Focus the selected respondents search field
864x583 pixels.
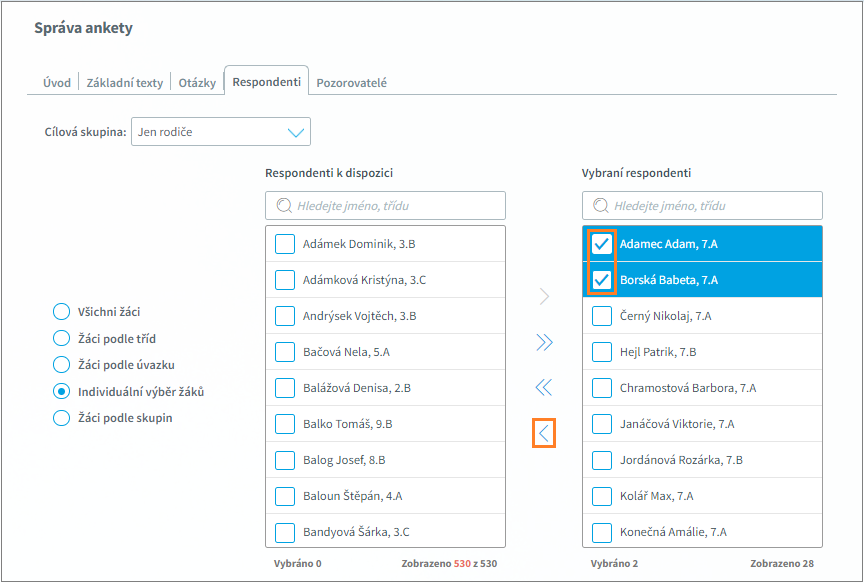[x=702, y=206]
